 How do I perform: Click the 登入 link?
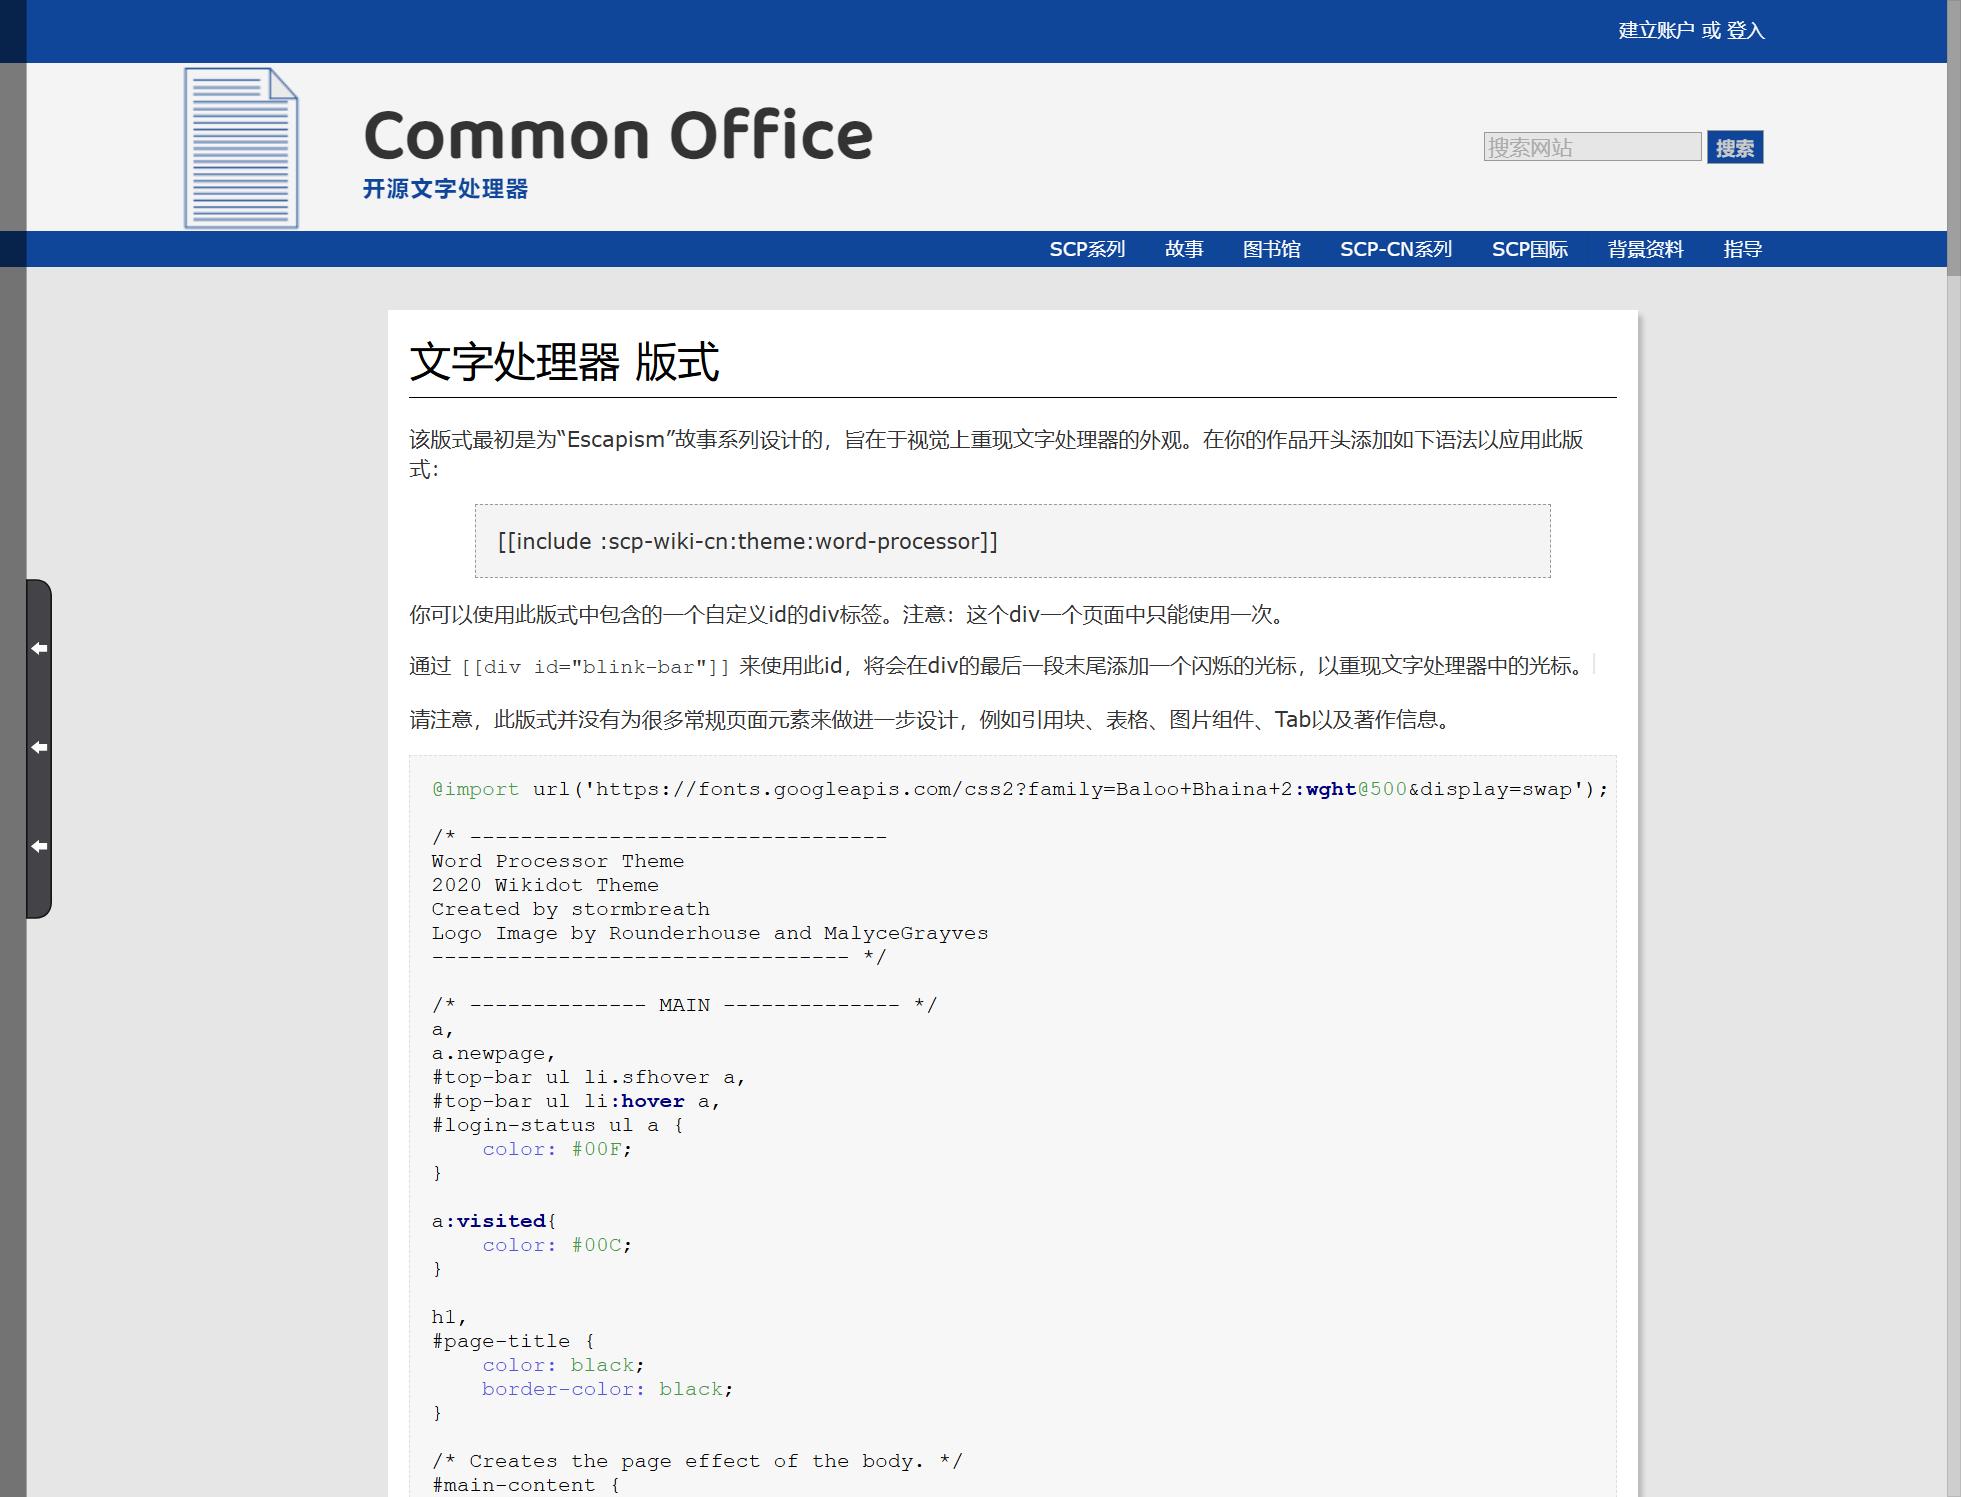(x=1744, y=31)
